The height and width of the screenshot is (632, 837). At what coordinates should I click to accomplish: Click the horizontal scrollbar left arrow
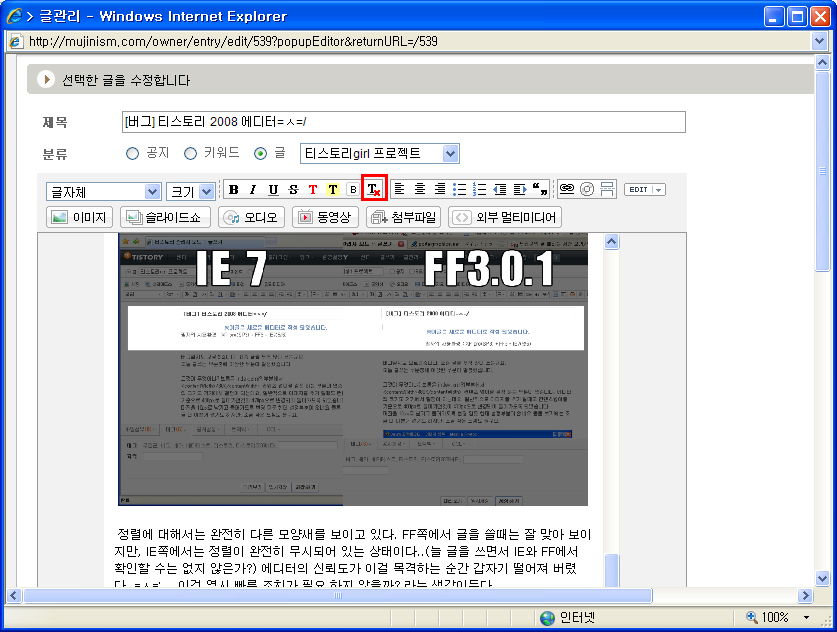pos(13,595)
